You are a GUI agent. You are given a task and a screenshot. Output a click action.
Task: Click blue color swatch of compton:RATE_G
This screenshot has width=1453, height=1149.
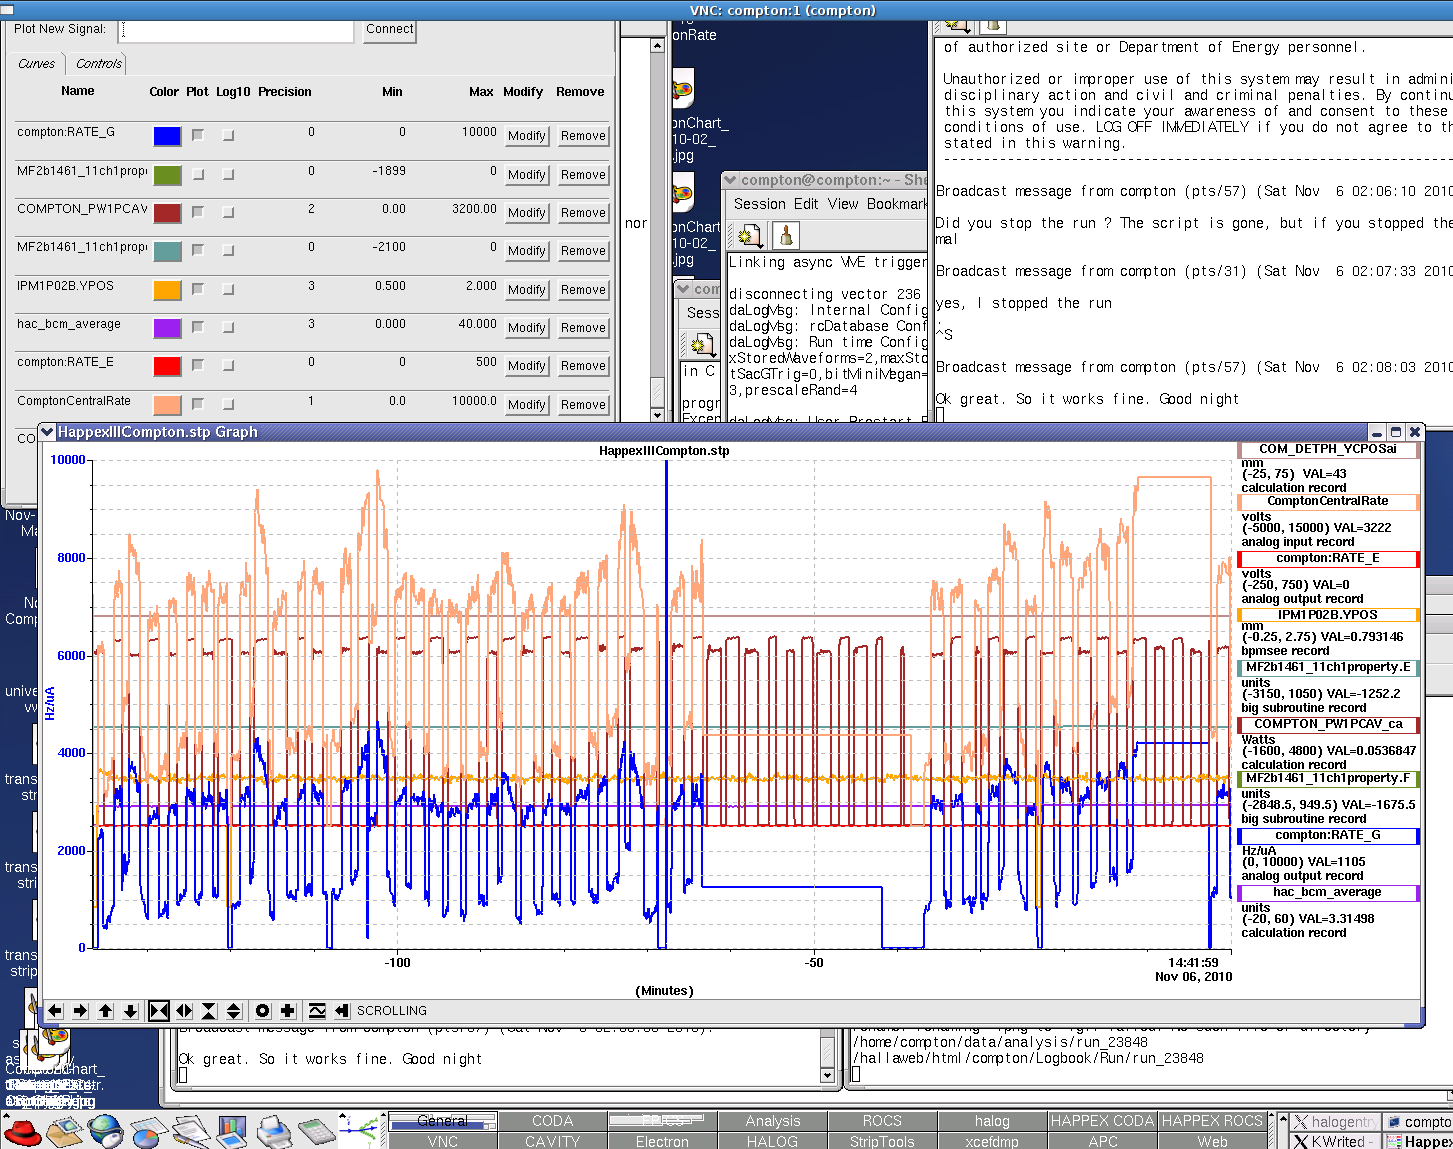click(x=167, y=137)
